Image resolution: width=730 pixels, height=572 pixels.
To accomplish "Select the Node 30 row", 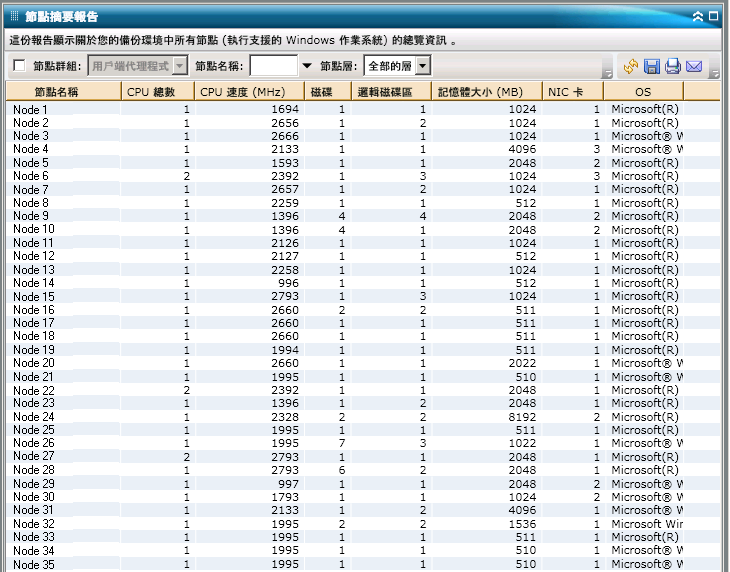I will (363, 497).
